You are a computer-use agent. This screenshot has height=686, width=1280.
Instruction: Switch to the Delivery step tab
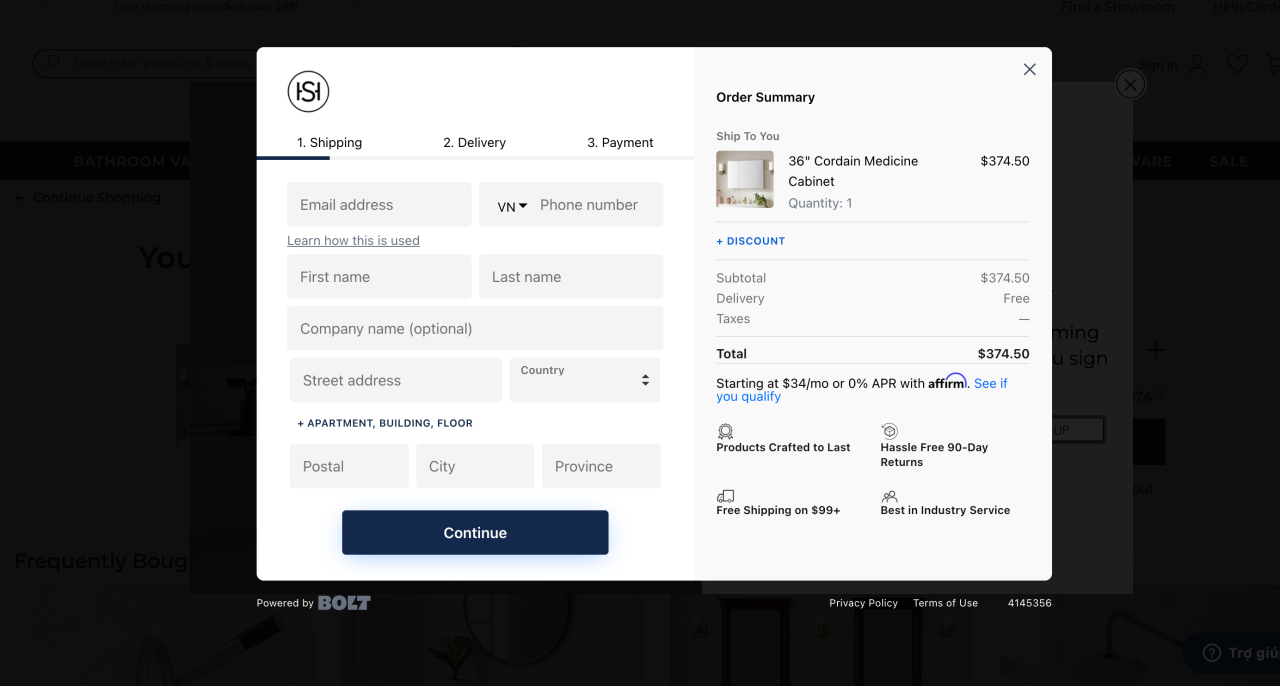point(474,142)
